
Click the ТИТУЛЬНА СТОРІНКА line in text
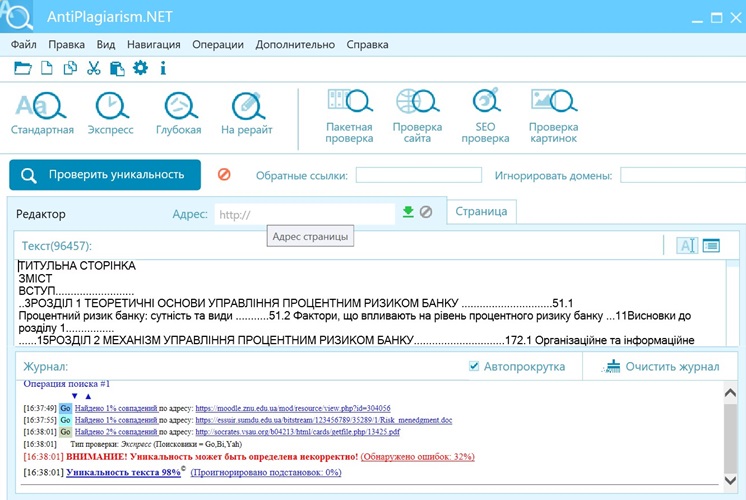click(78, 265)
